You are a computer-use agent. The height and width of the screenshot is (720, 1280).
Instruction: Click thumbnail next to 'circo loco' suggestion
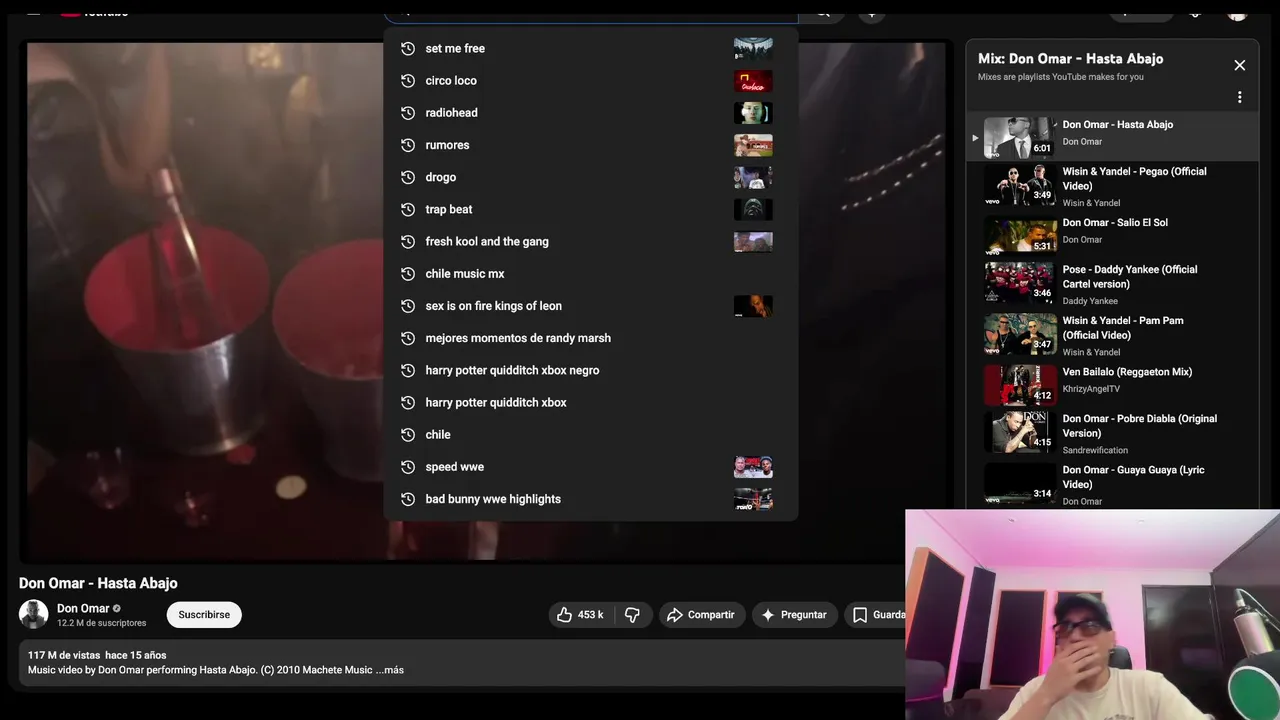click(x=753, y=80)
